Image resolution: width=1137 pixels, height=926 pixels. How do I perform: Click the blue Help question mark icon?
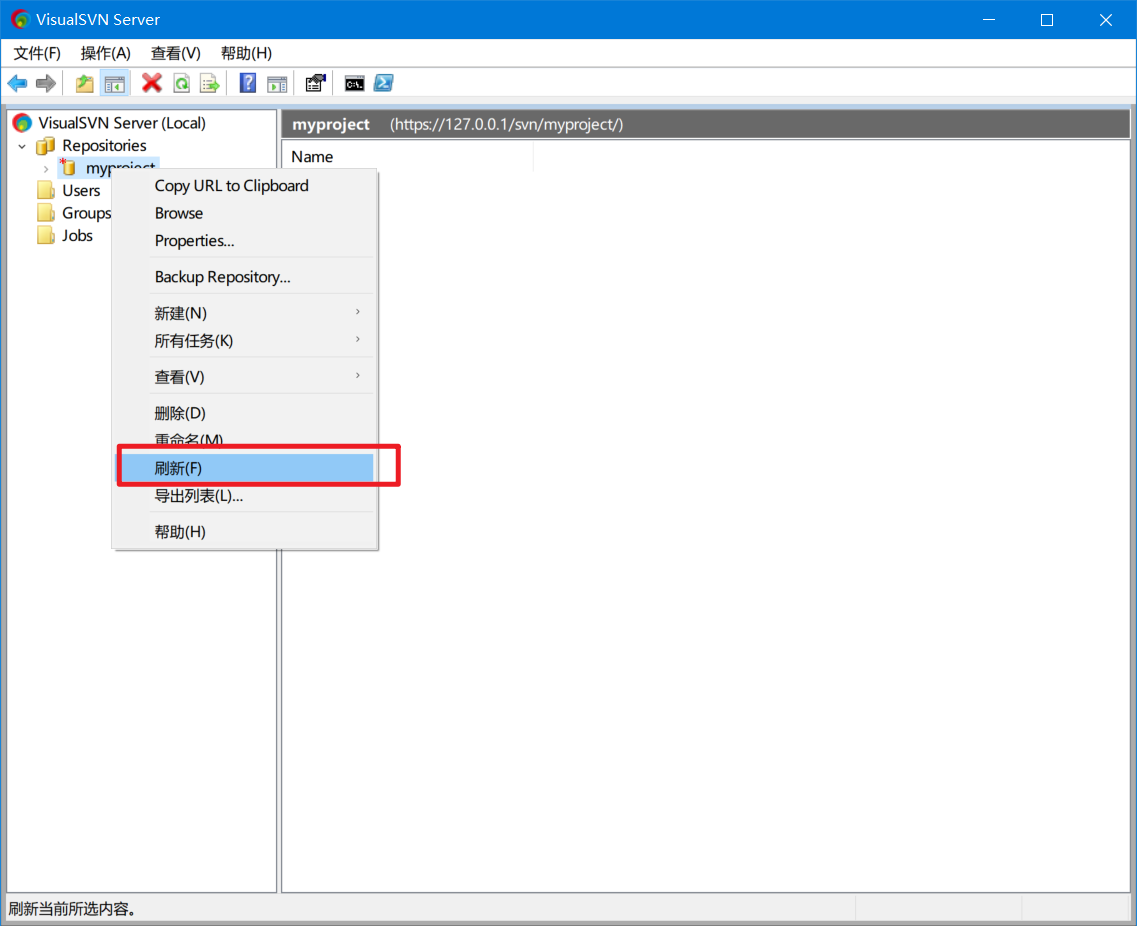click(x=248, y=83)
